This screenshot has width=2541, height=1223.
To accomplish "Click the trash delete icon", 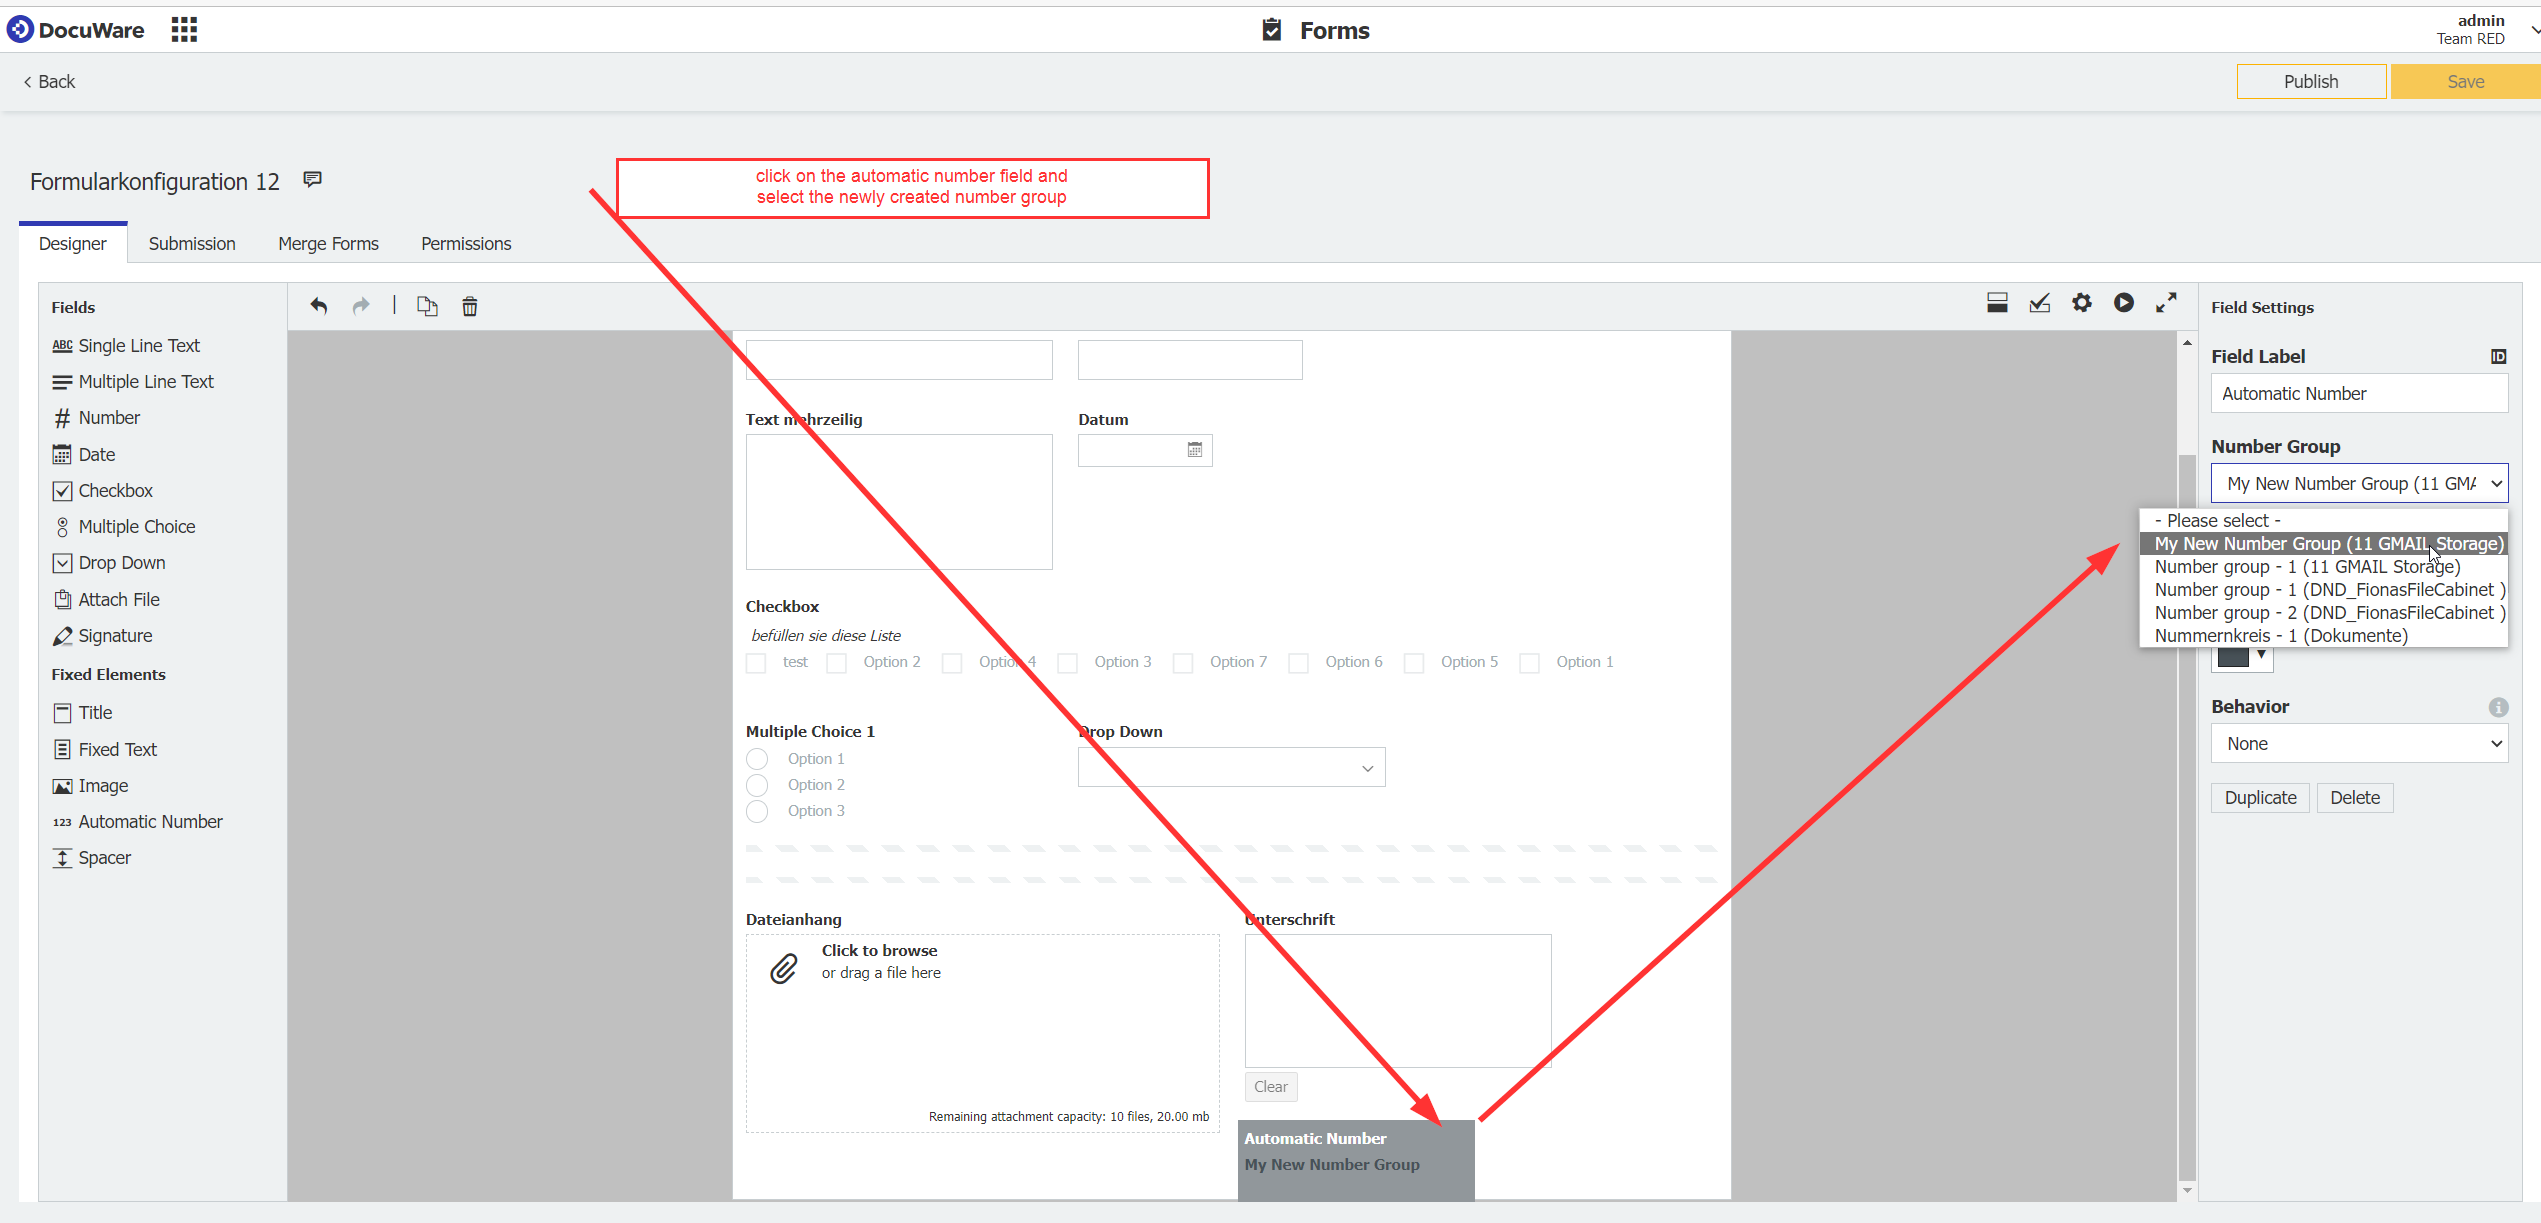I will pos(469,306).
